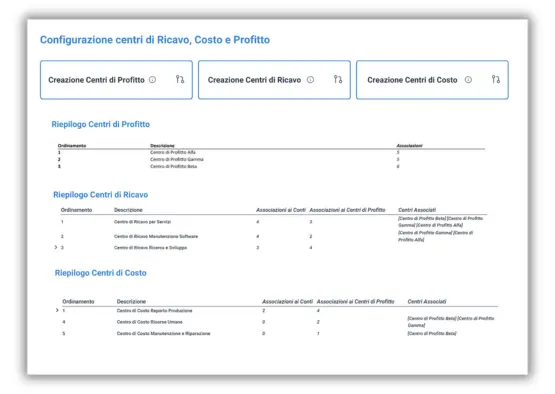
Task: Open the Creazione Centri di Ricavo card
Action: click(x=274, y=80)
